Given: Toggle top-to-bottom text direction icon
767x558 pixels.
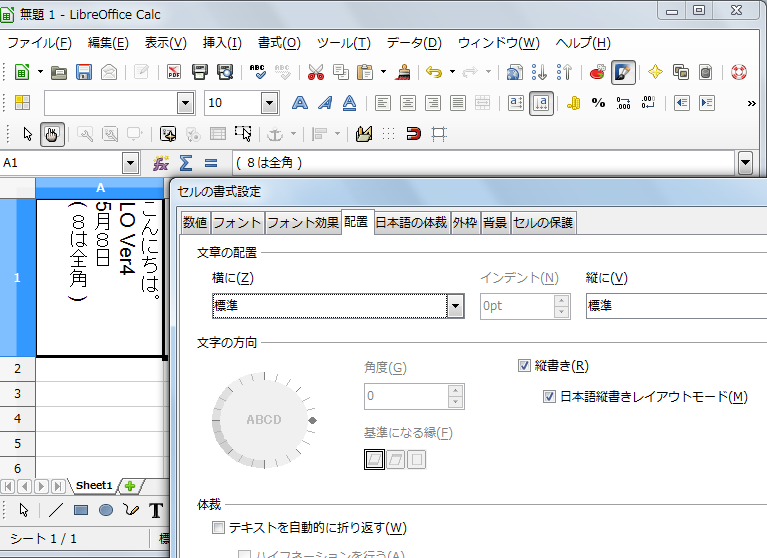Looking at the screenshot, I should click(541, 103).
